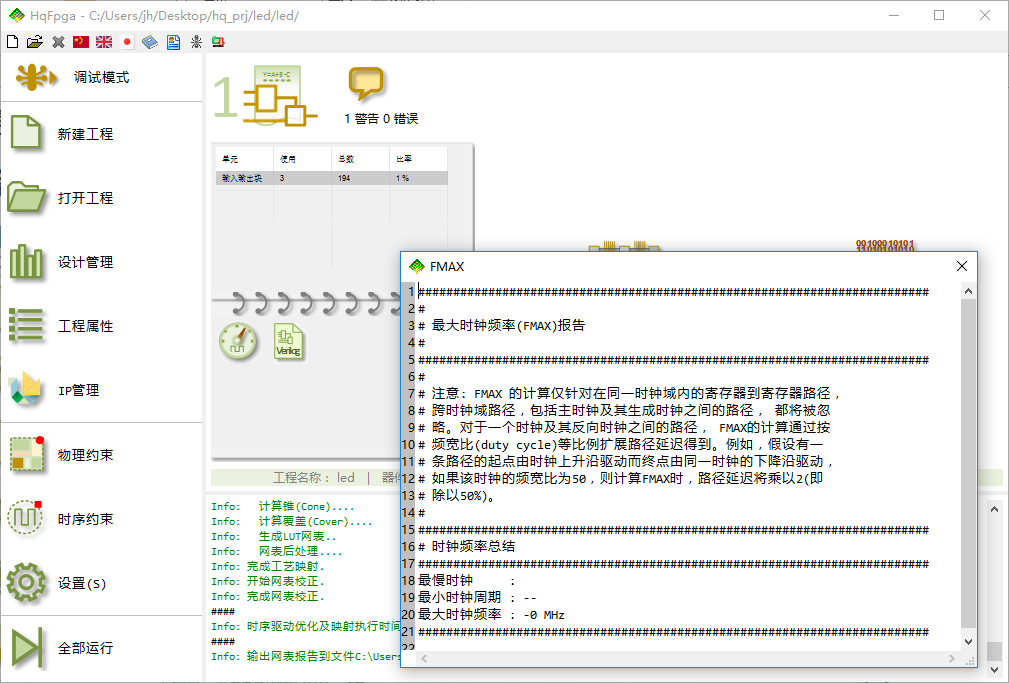Open the Verilog netlist file icon
Image resolution: width=1009 pixels, height=683 pixels.
(x=289, y=341)
